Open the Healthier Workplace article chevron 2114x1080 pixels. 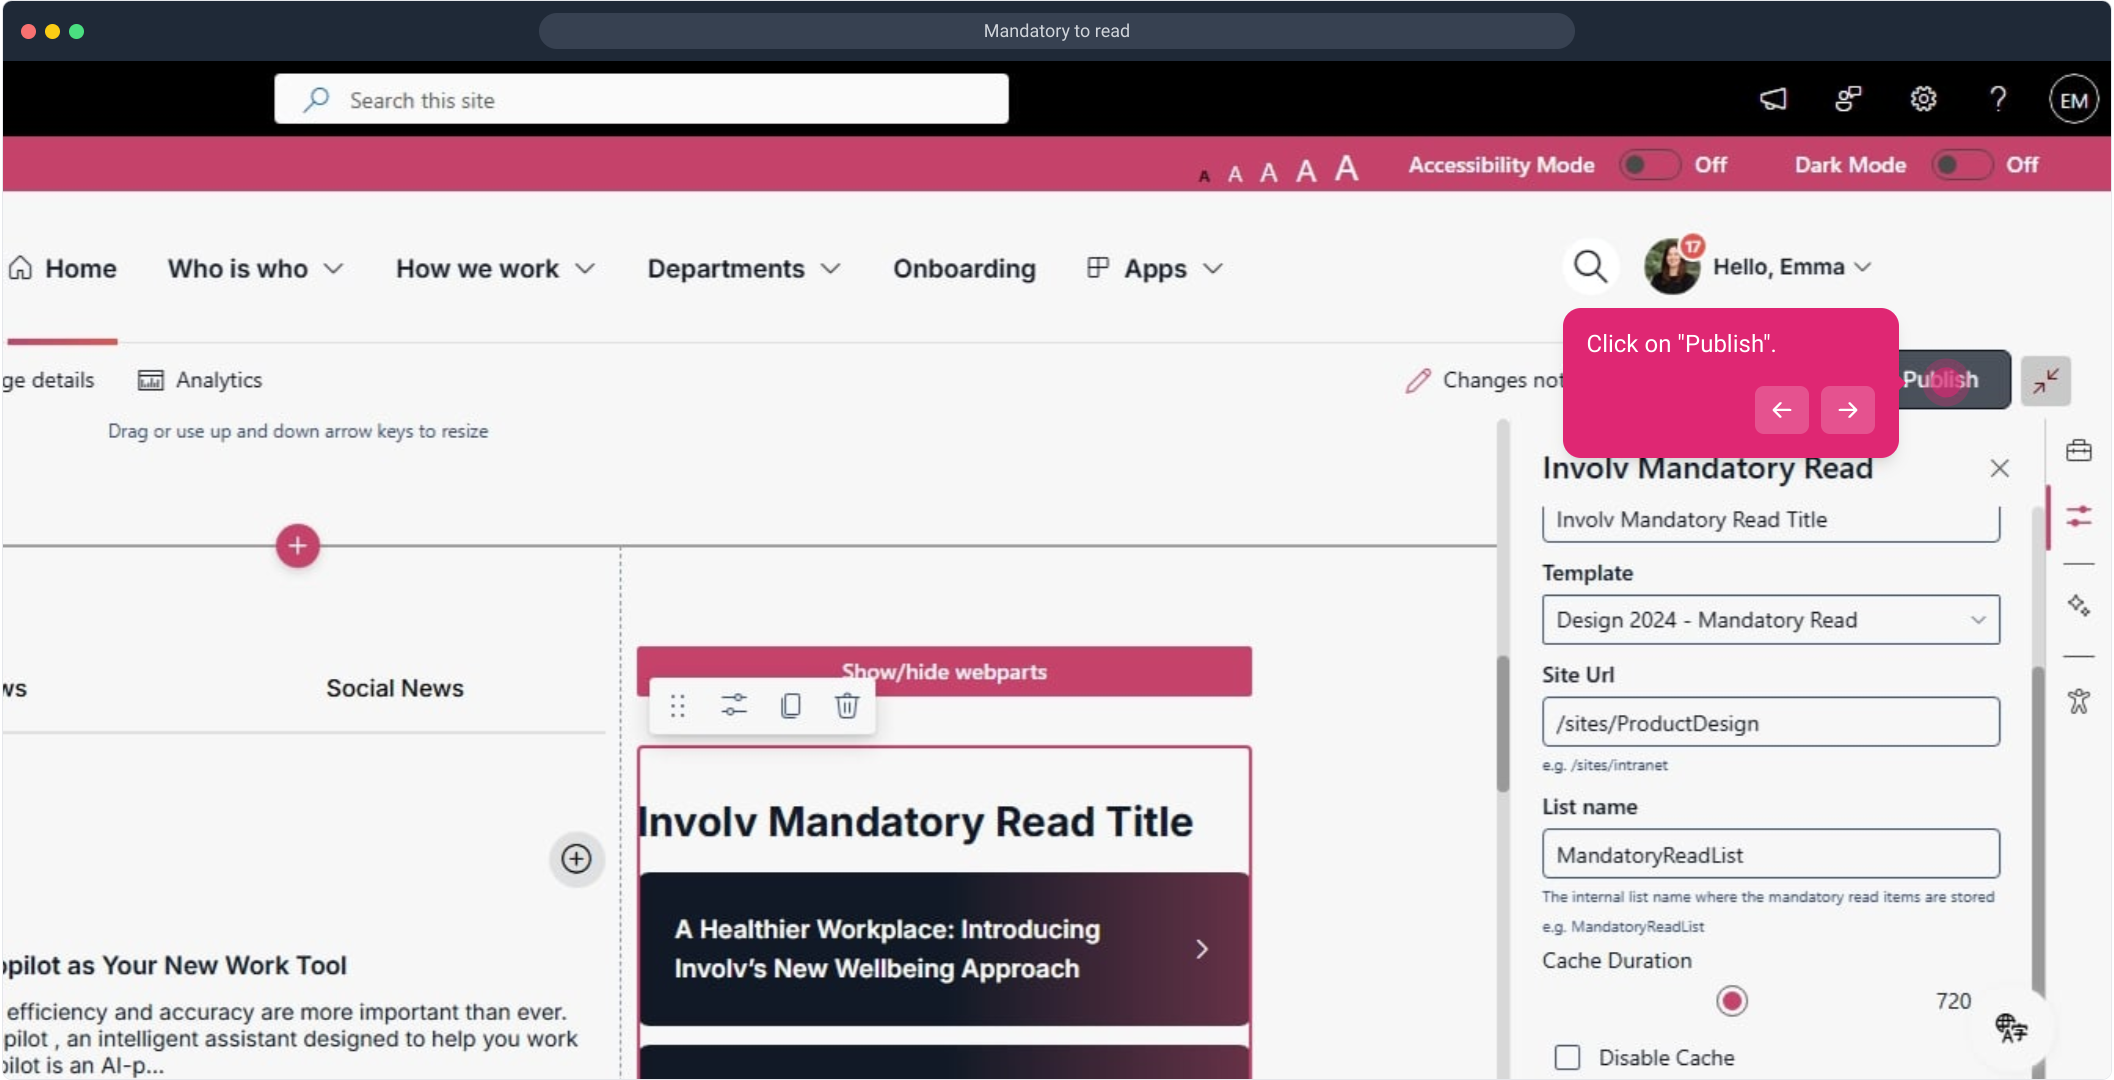point(1202,949)
